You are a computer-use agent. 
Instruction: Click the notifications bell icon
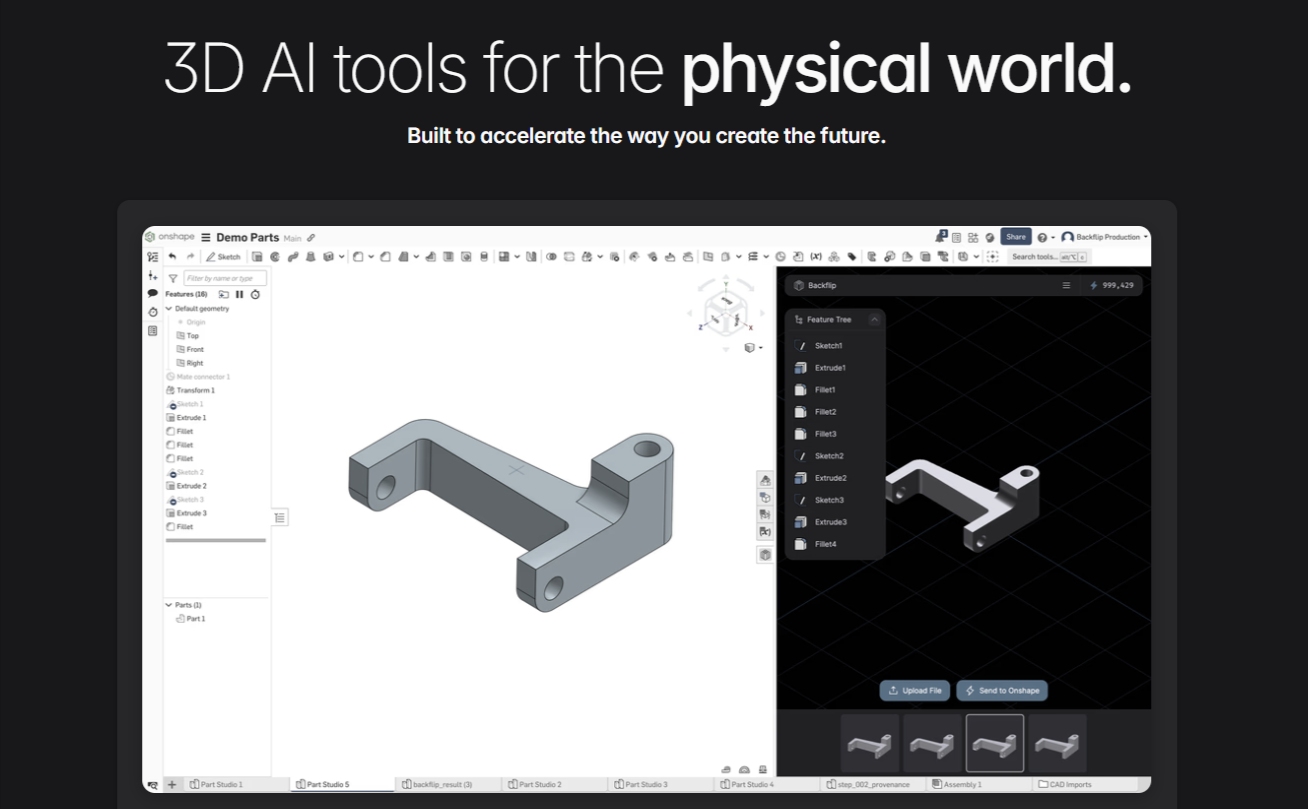coord(941,237)
